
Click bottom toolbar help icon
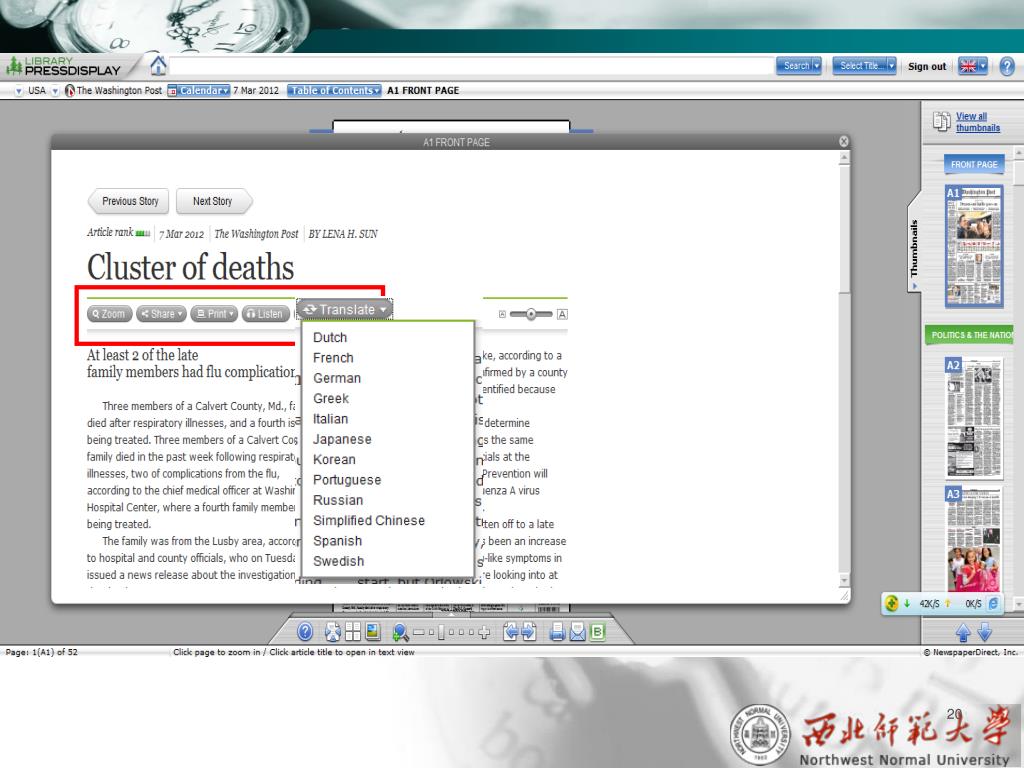[x=305, y=632]
